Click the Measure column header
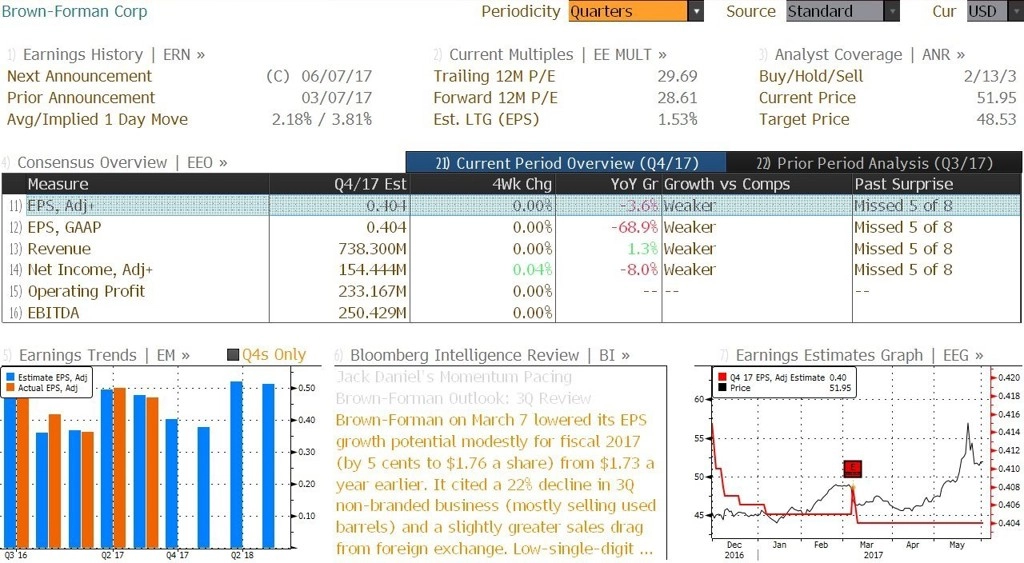This screenshot has height=563, width=1024. tap(147, 184)
